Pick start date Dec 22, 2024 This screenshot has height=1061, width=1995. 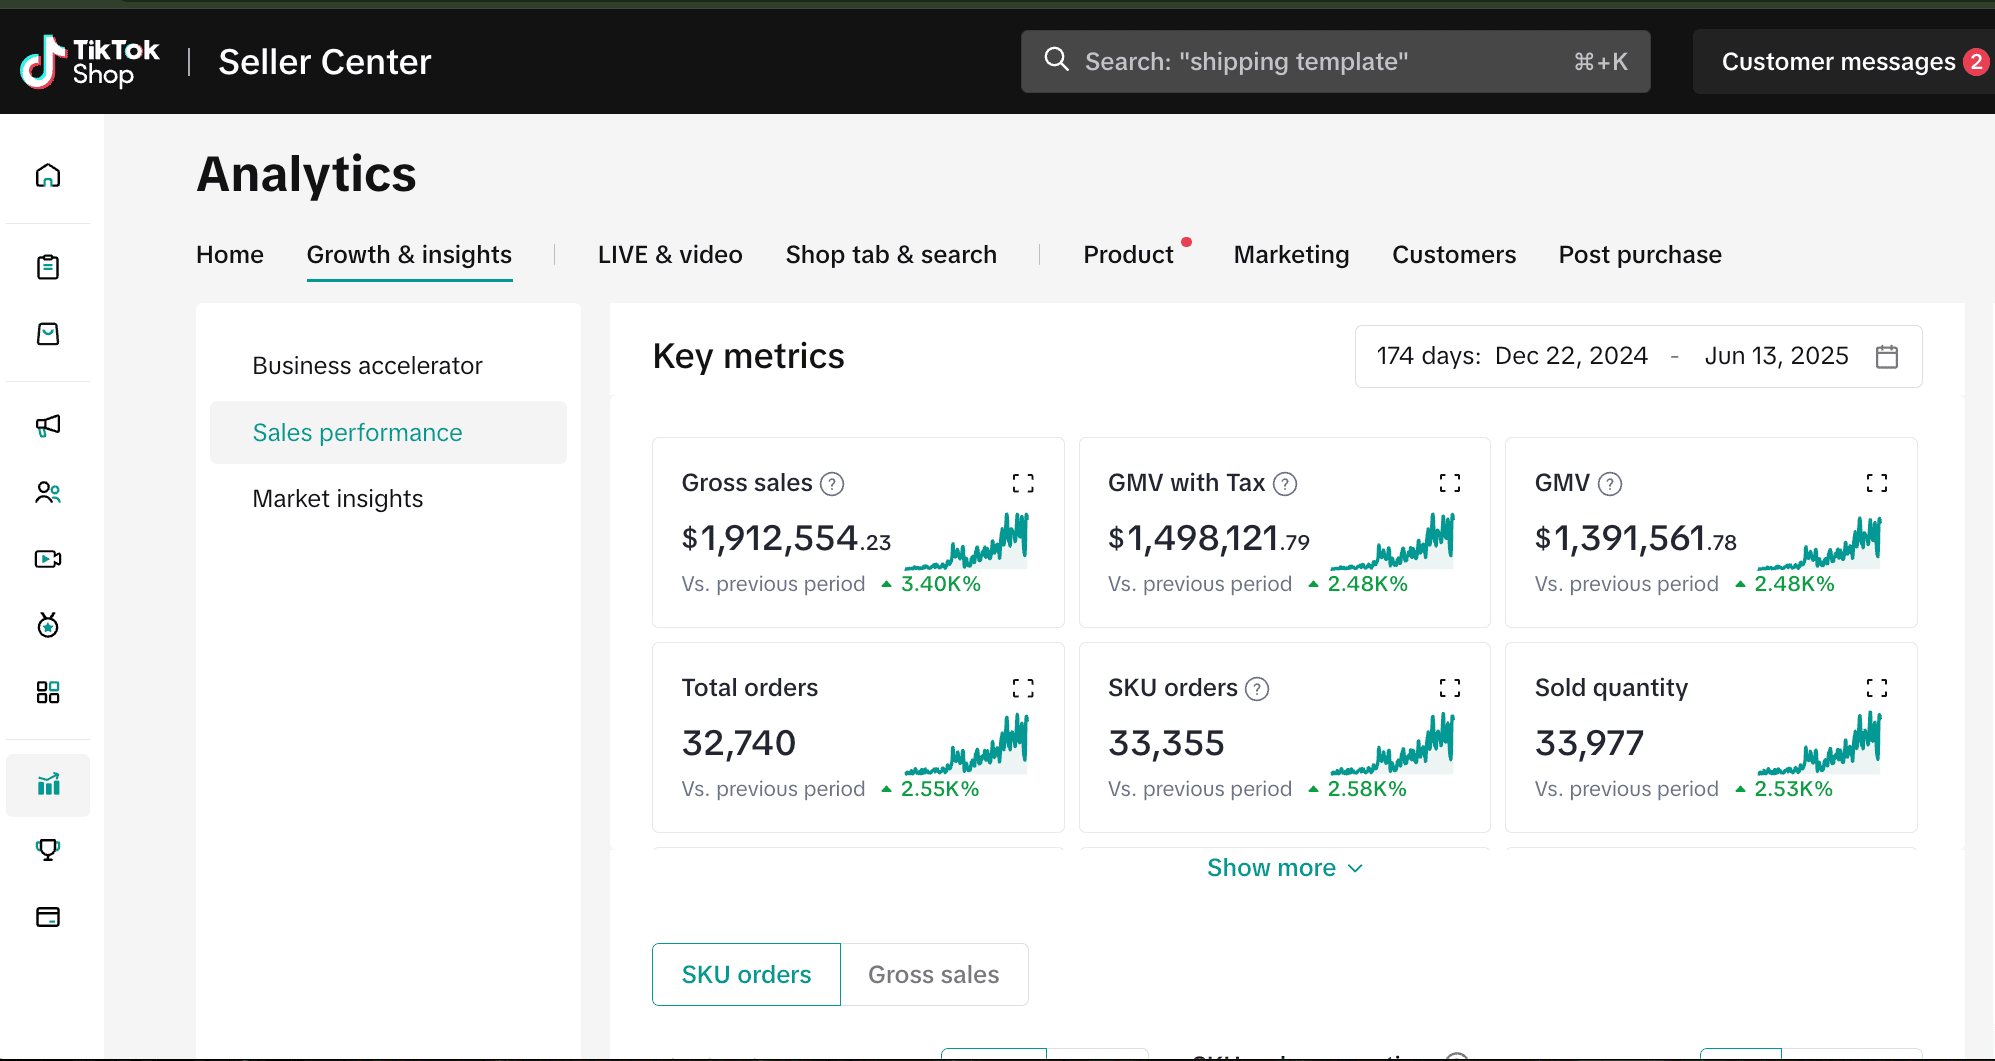[x=1571, y=356]
